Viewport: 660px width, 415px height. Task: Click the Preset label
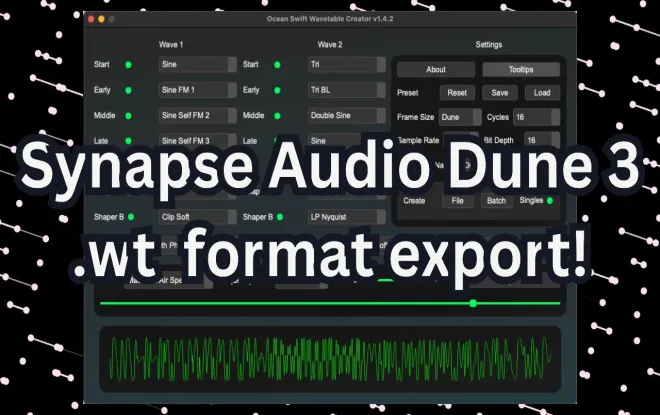pos(407,93)
